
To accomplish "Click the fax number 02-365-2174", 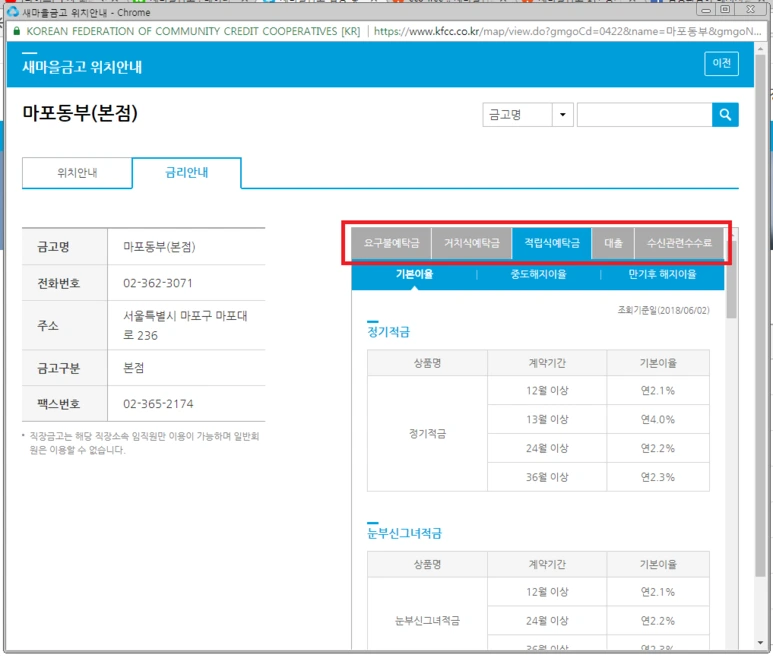I will click(x=158, y=404).
